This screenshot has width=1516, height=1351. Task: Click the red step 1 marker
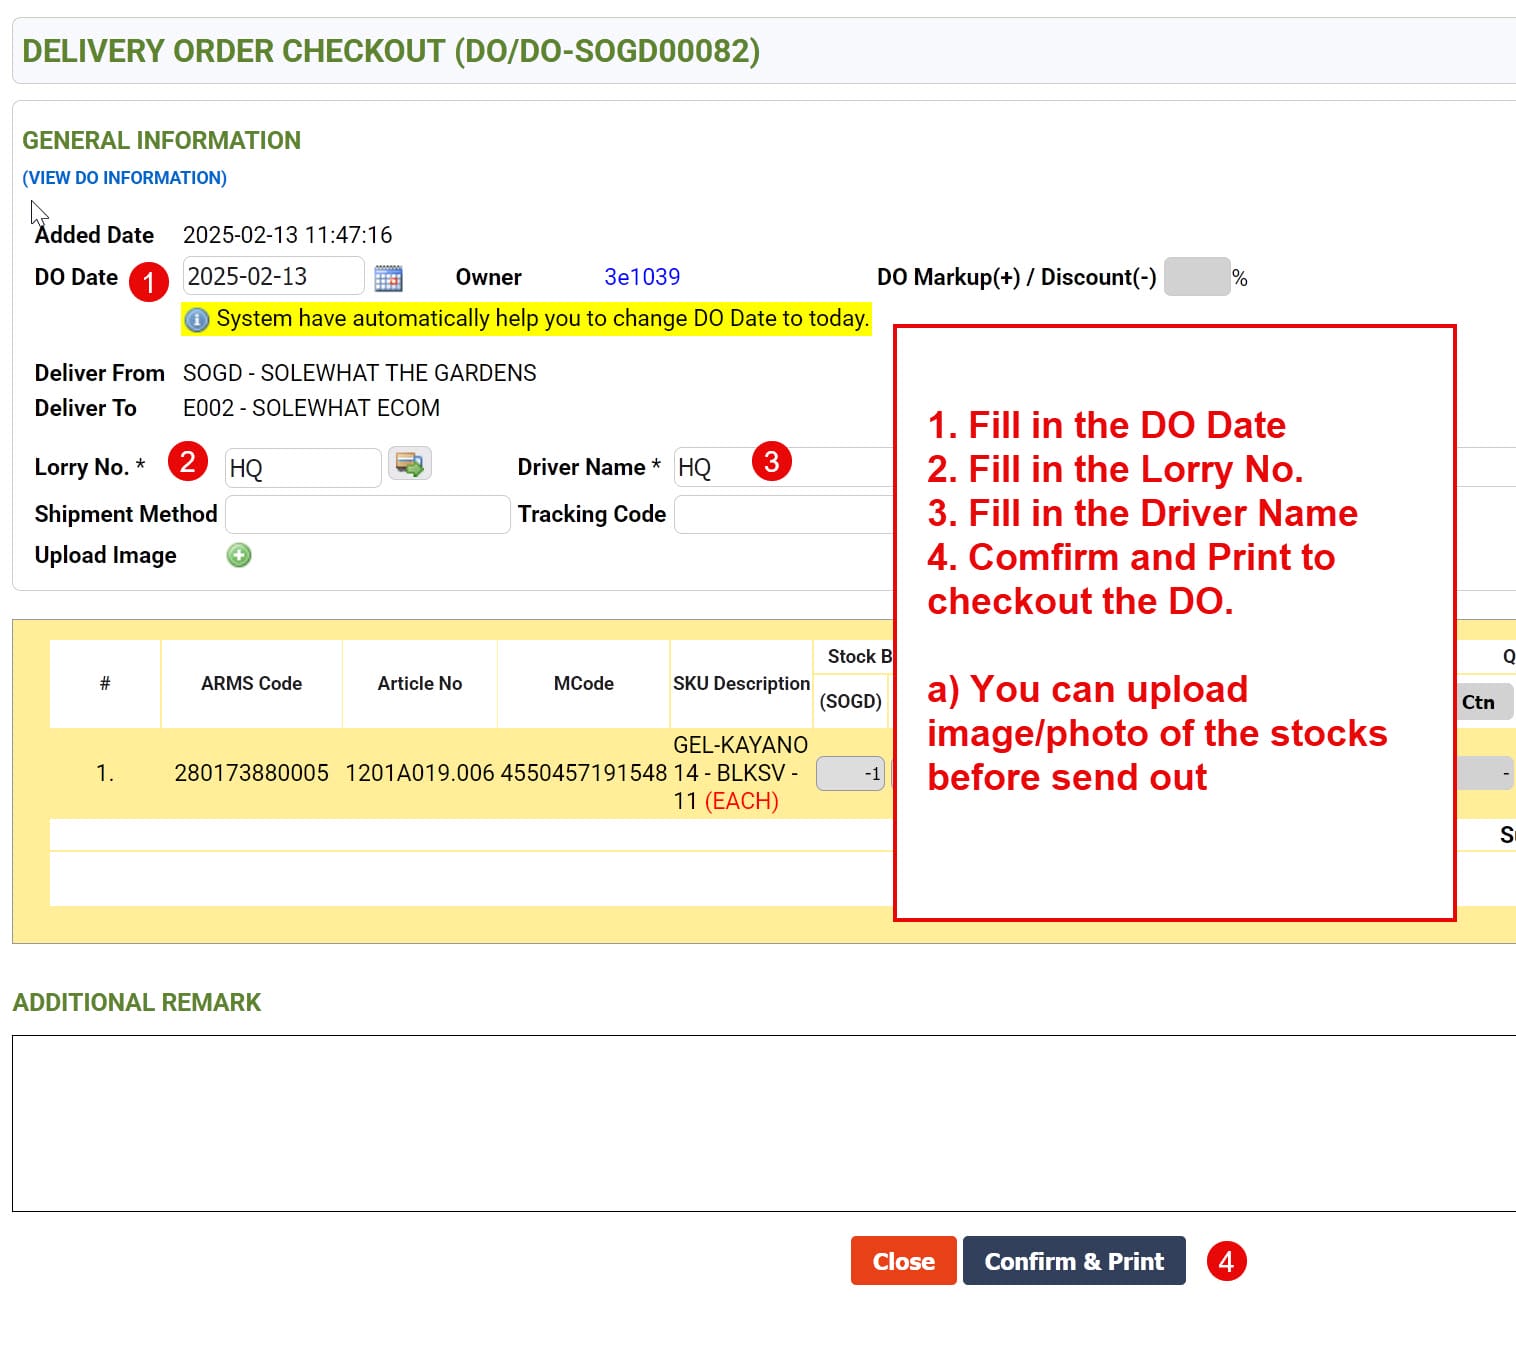tap(149, 282)
